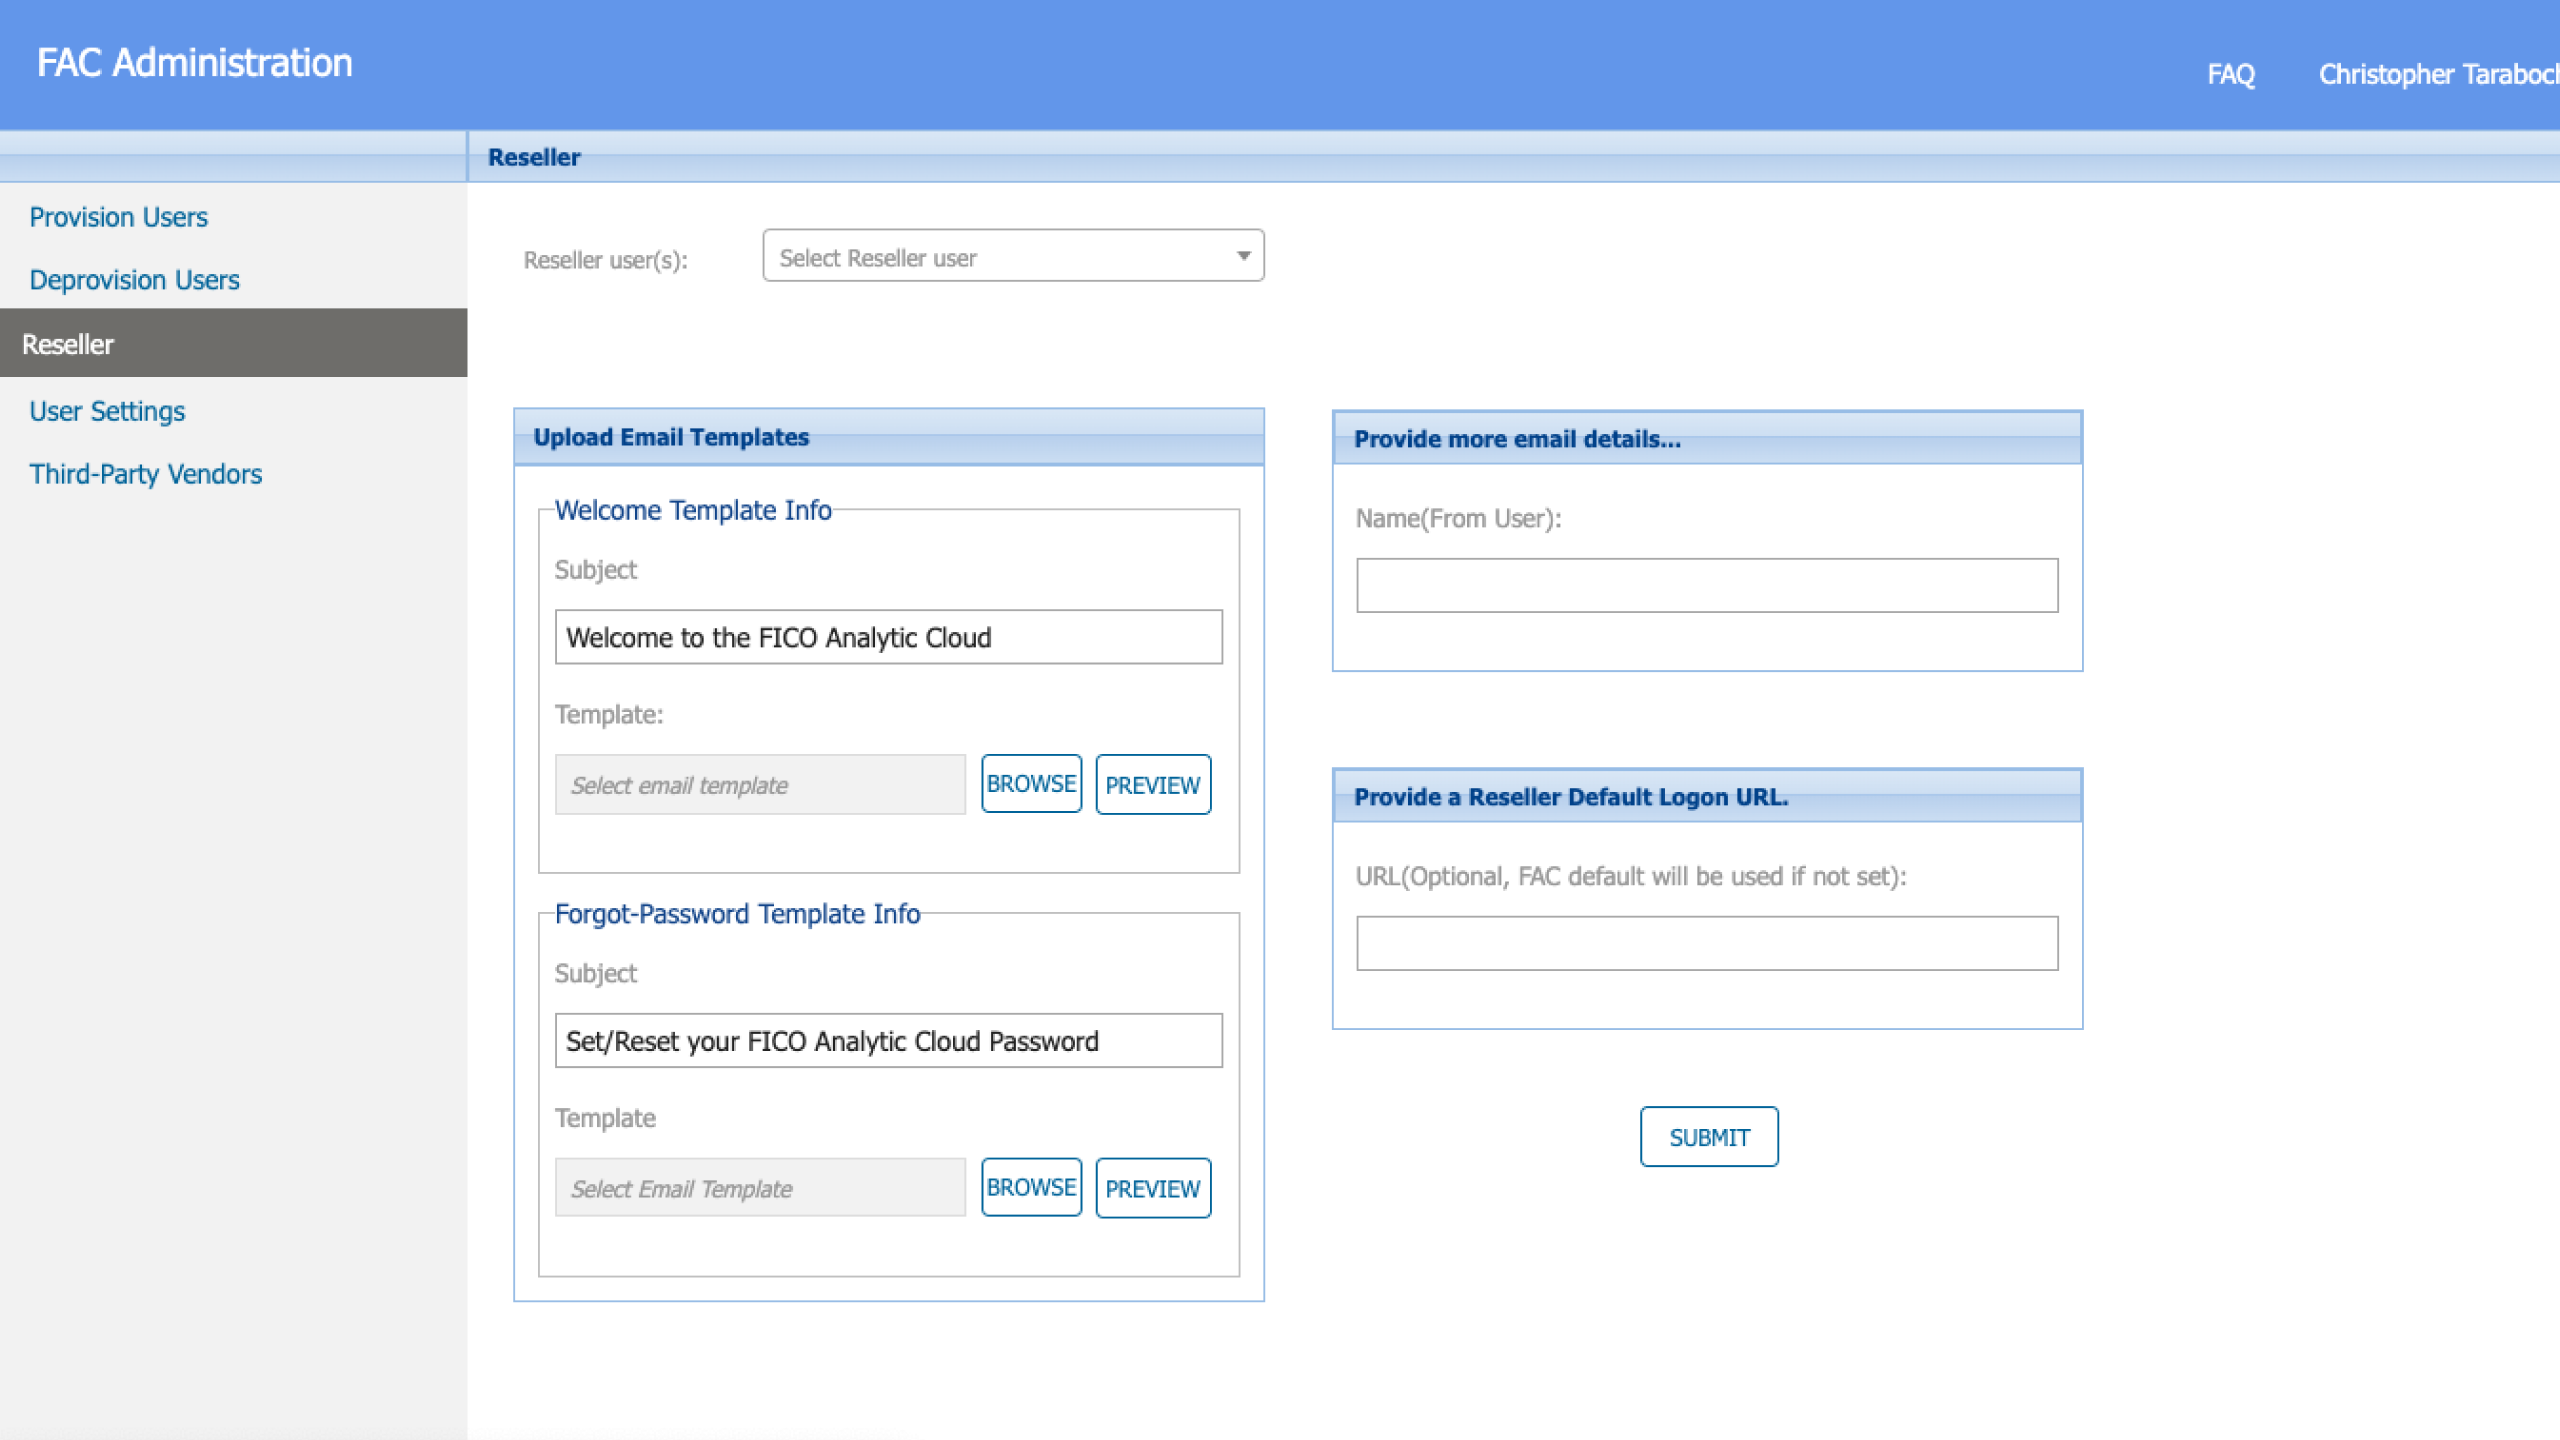The height and width of the screenshot is (1440, 2560).
Task: Open the Select Reseller user dropdown
Action: point(1000,257)
